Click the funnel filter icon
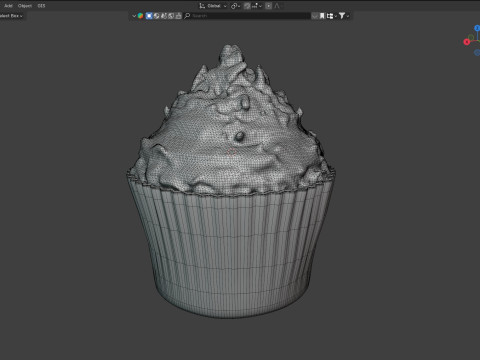The height and width of the screenshot is (360, 480). [342, 16]
